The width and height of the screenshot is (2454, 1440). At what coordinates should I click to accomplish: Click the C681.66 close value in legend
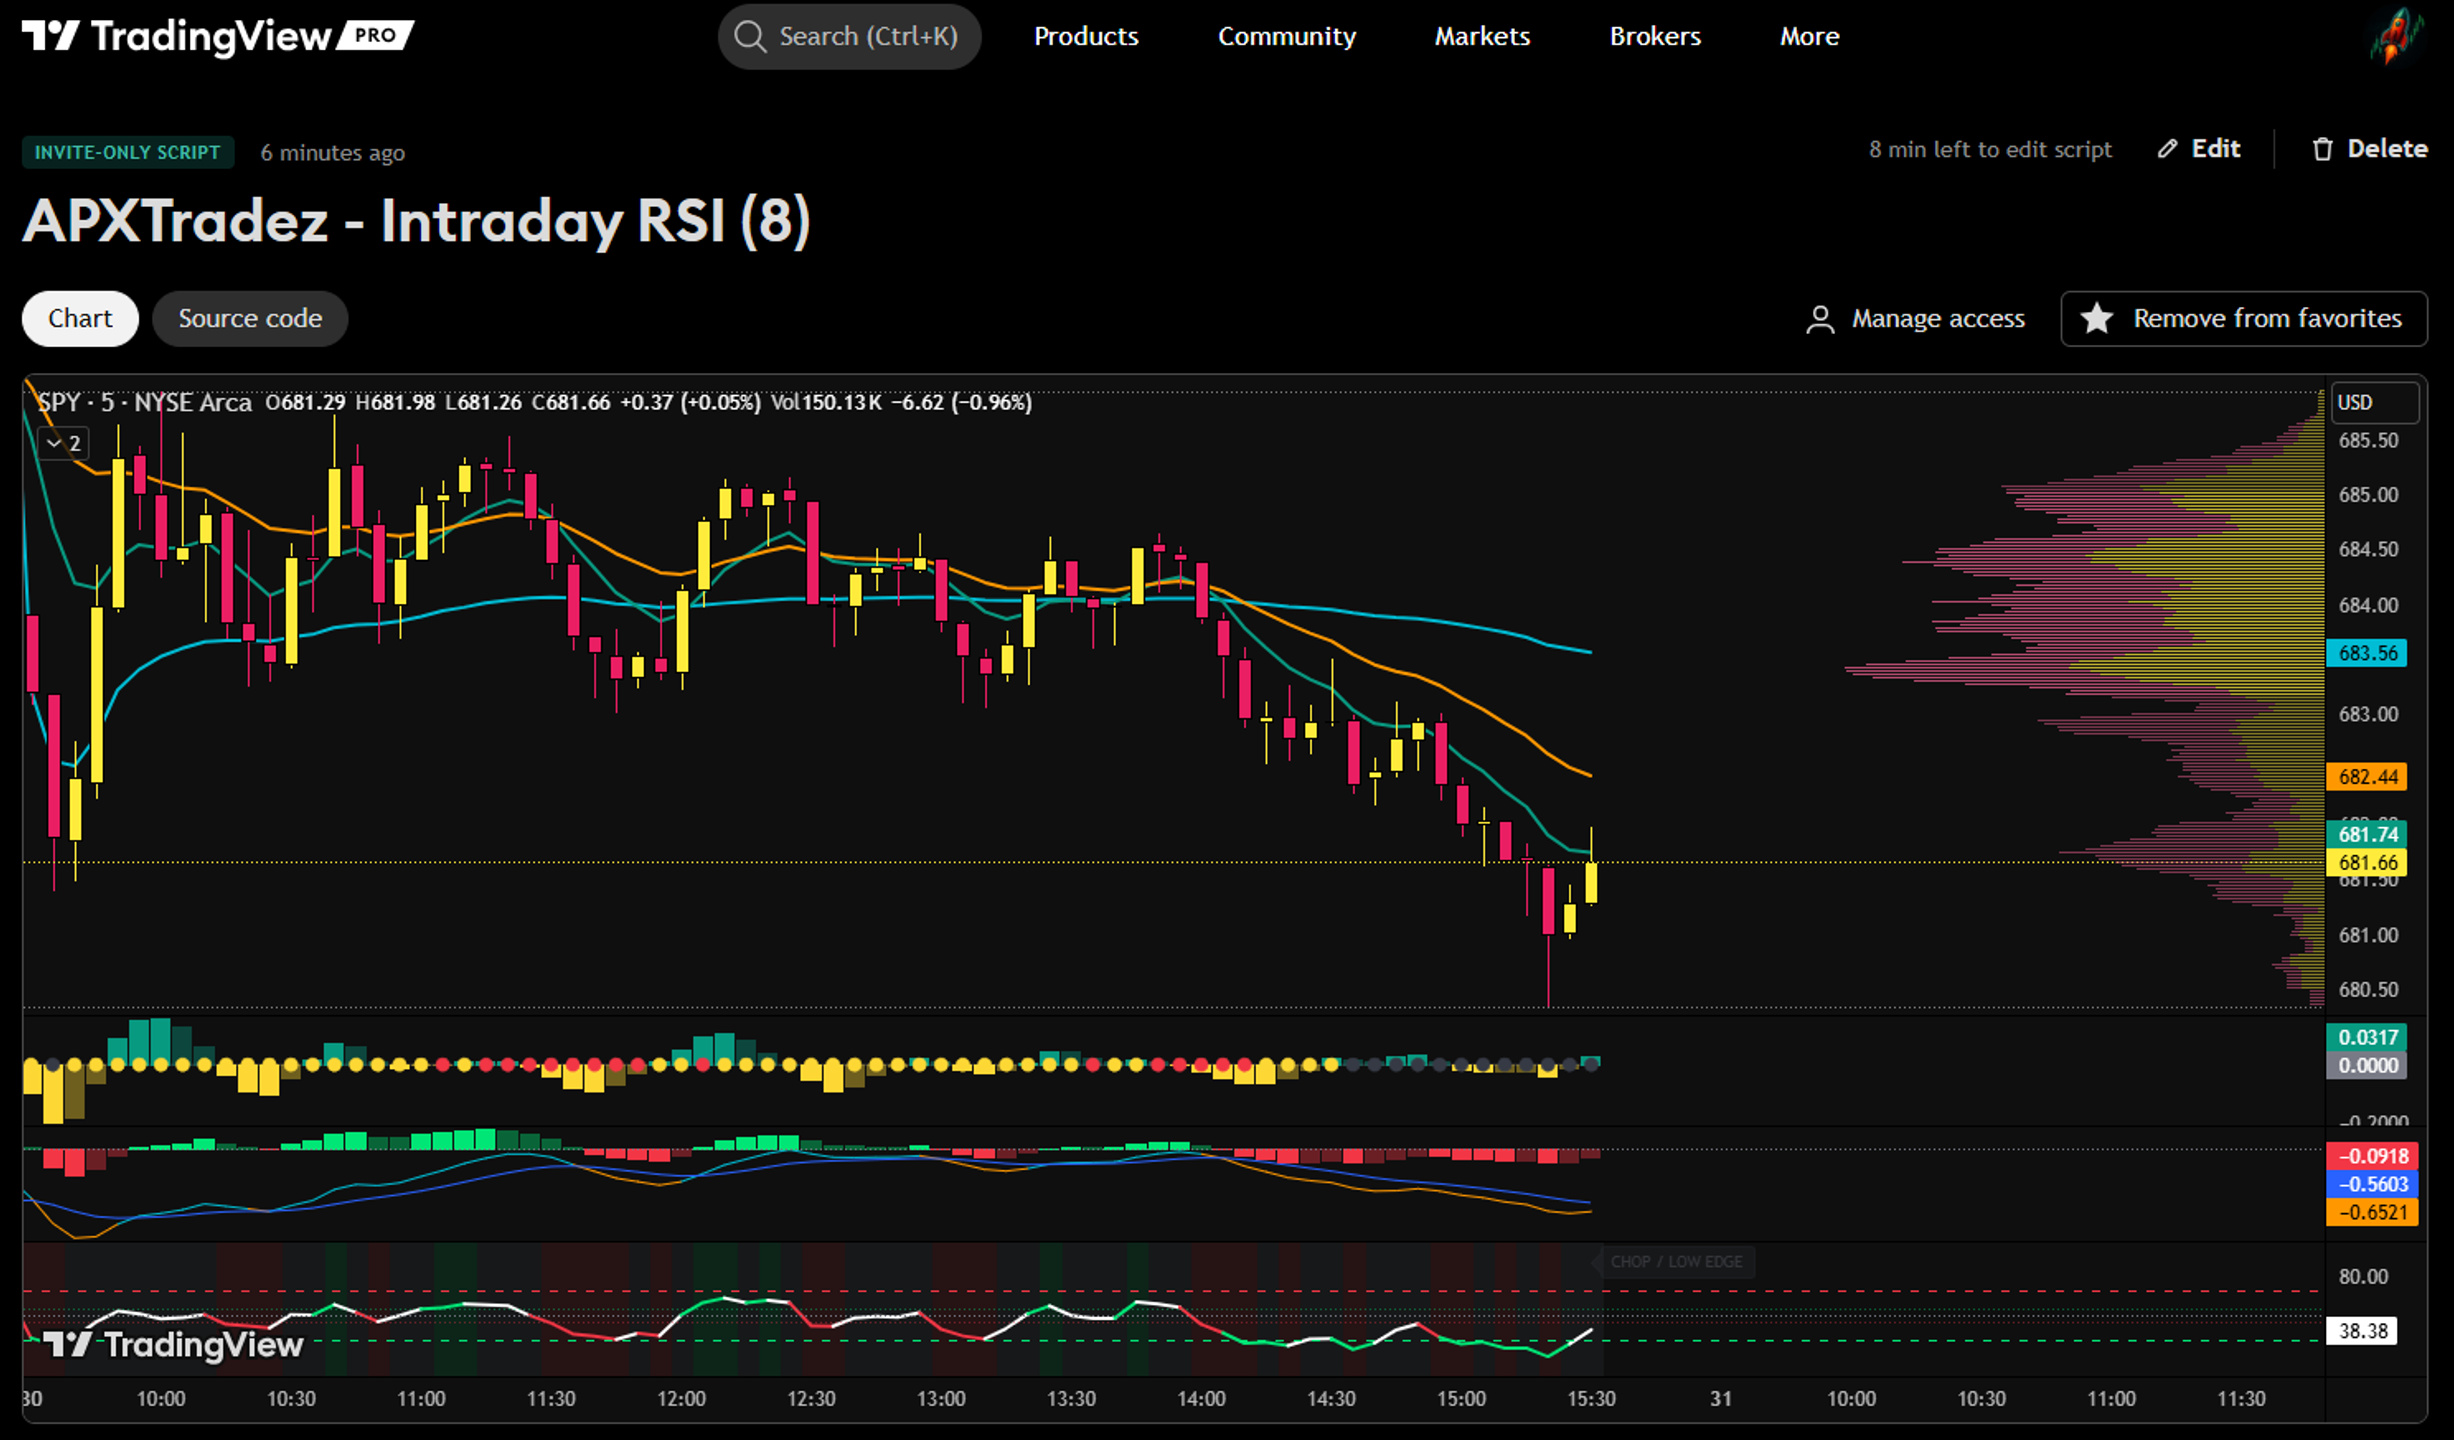pyautogui.click(x=570, y=402)
